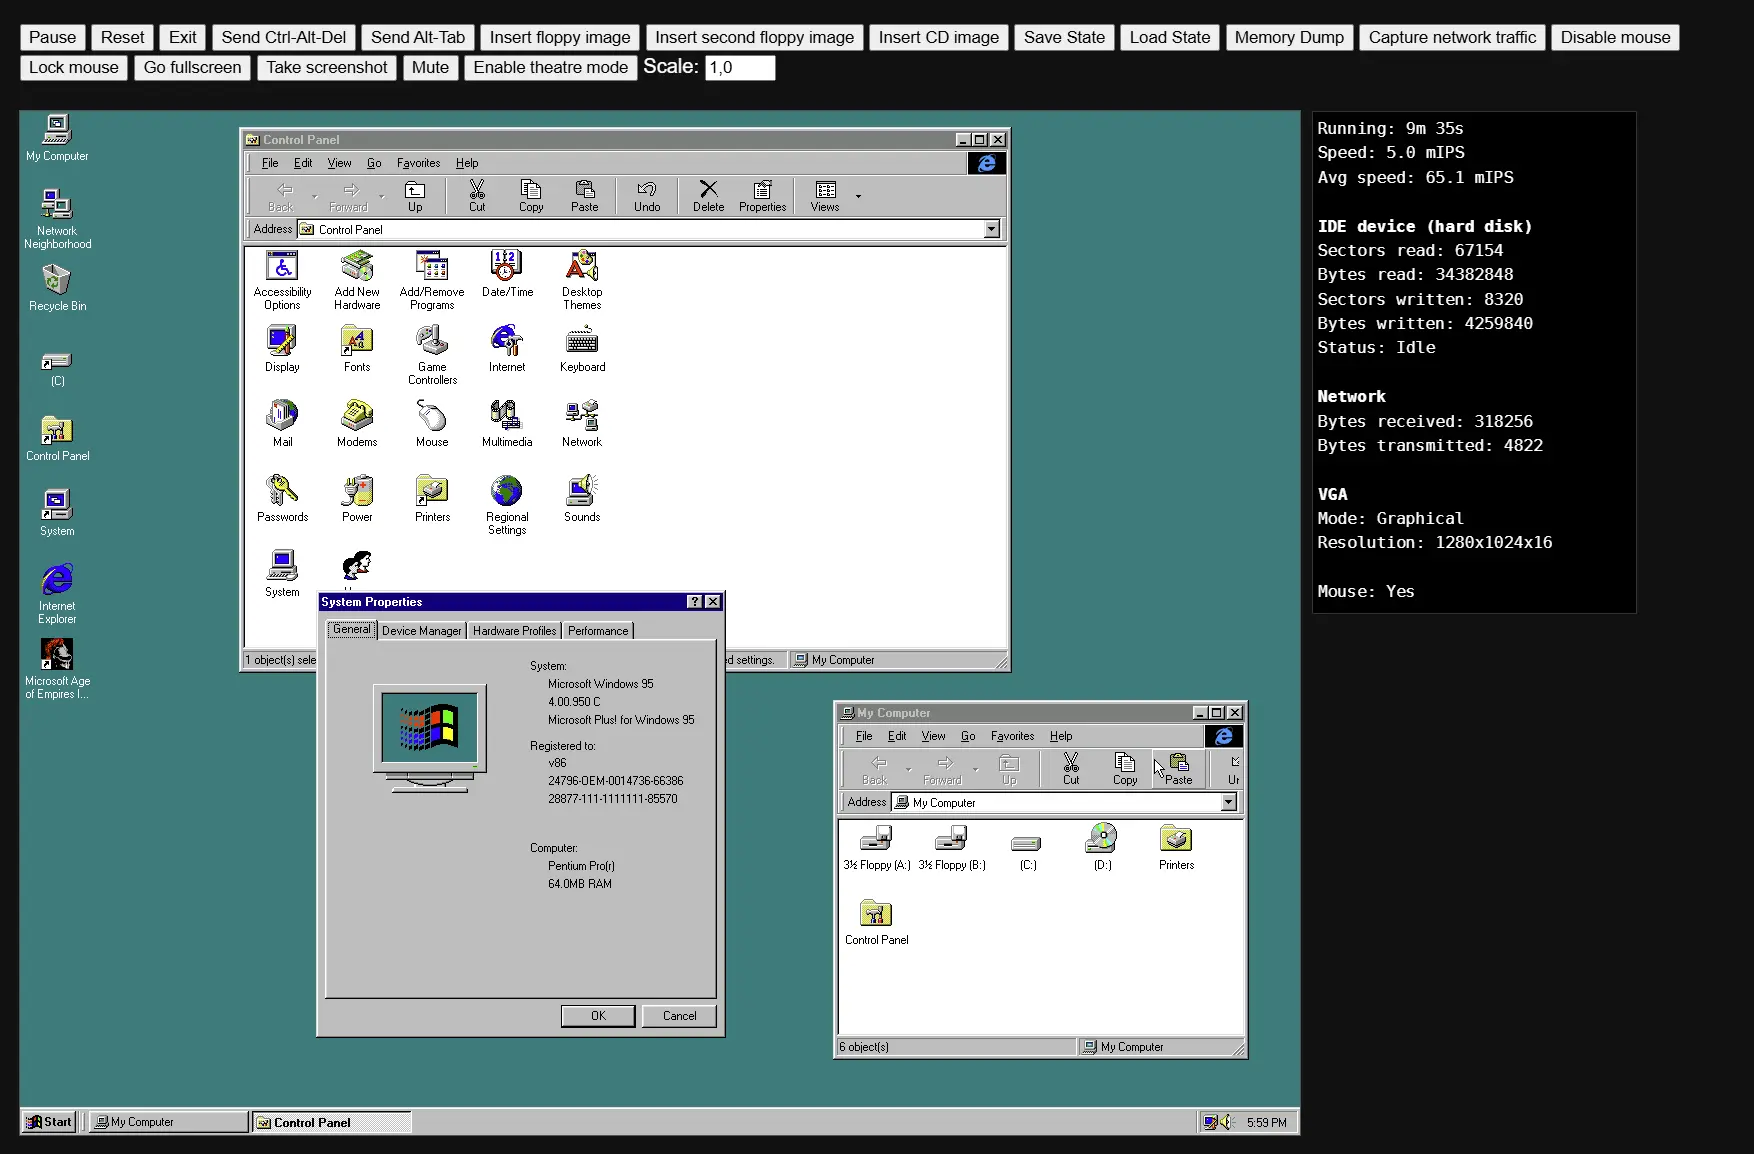1754x1154 pixels.
Task: Switch to My Computer taskbar button
Action: (x=168, y=1122)
